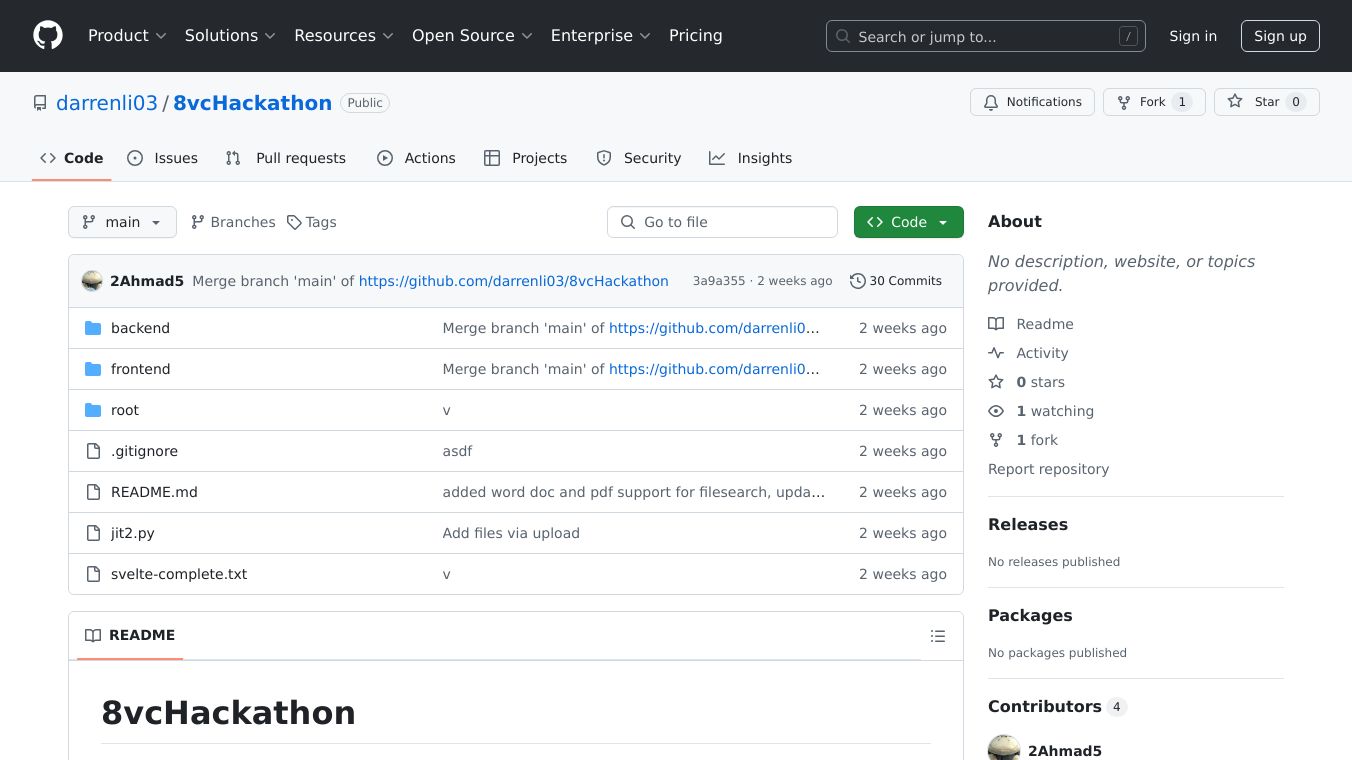Fork this repository

click(x=1153, y=102)
